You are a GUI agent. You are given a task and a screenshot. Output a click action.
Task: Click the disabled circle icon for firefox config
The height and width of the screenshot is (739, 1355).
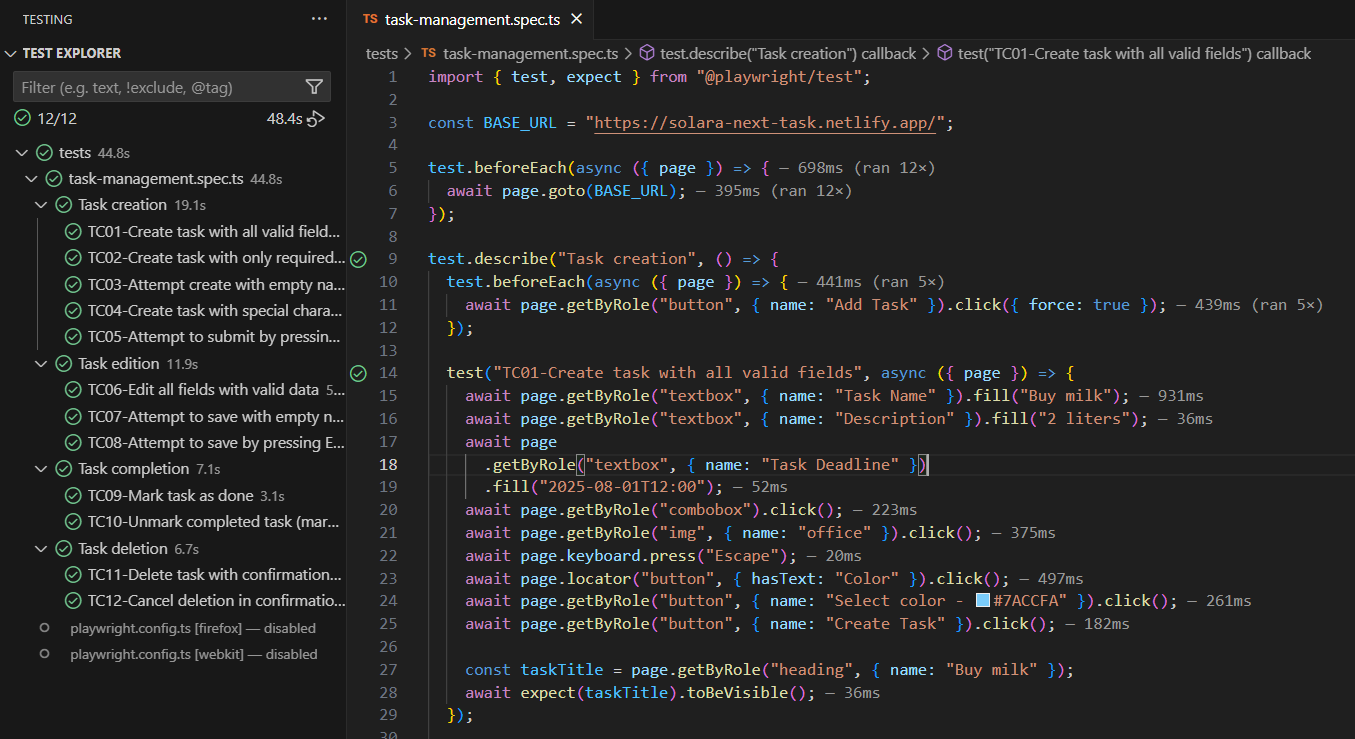pyautogui.click(x=44, y=628)
